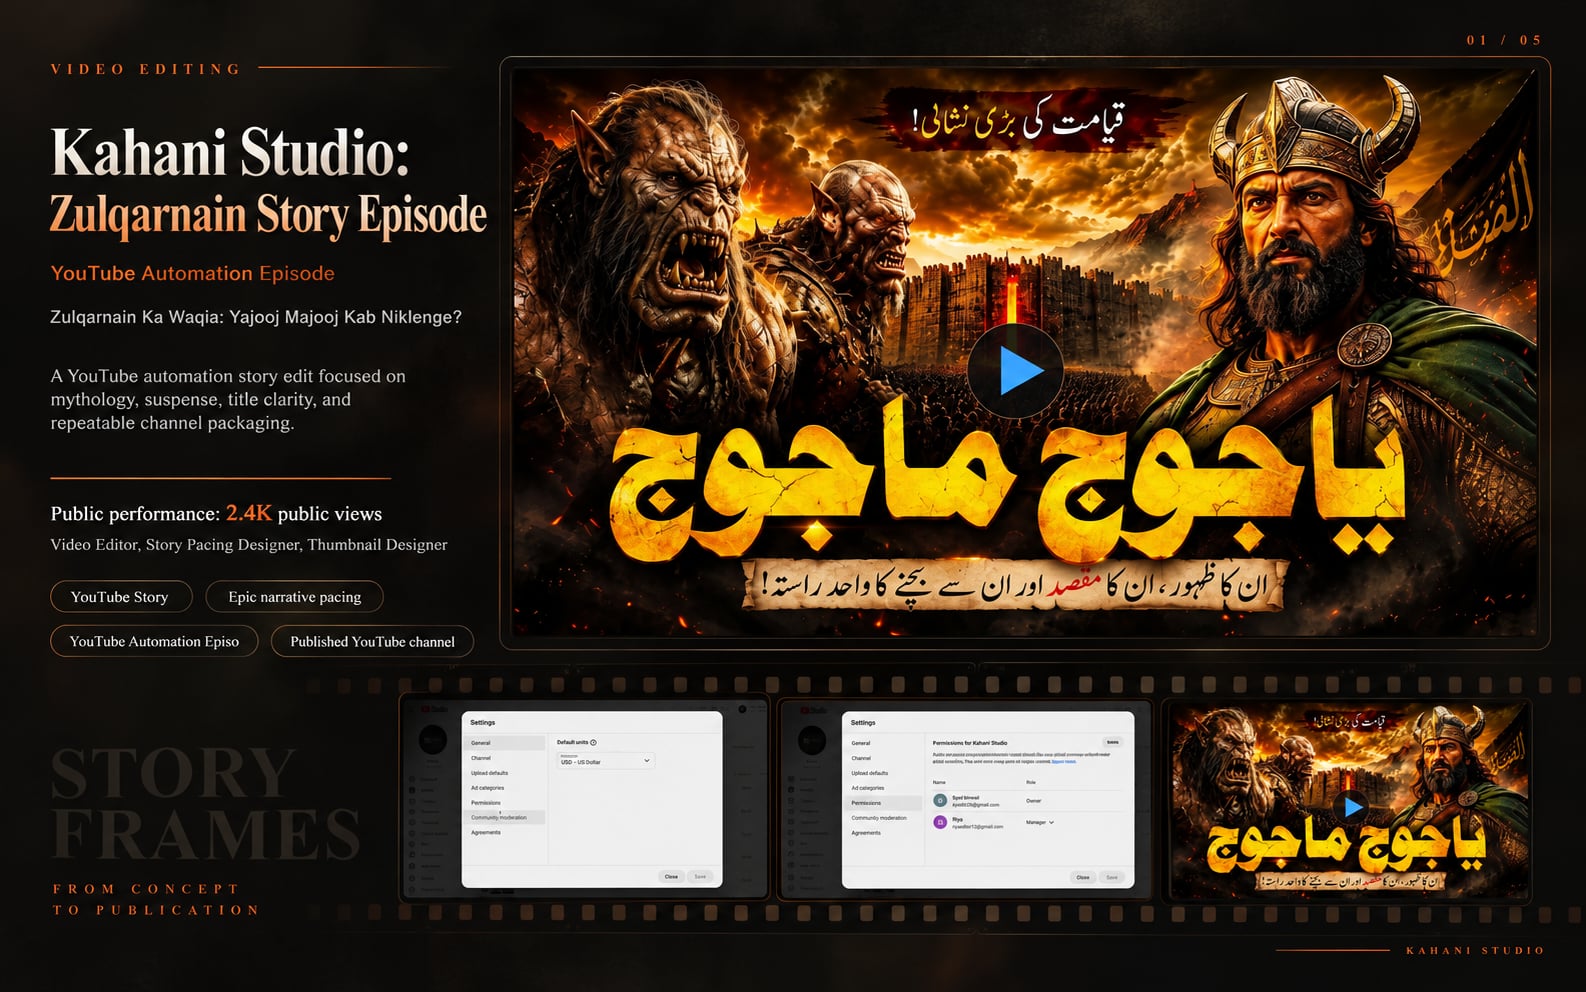Click the Default units info icon
Screen dimensions: 1586x992
point(593,742)
